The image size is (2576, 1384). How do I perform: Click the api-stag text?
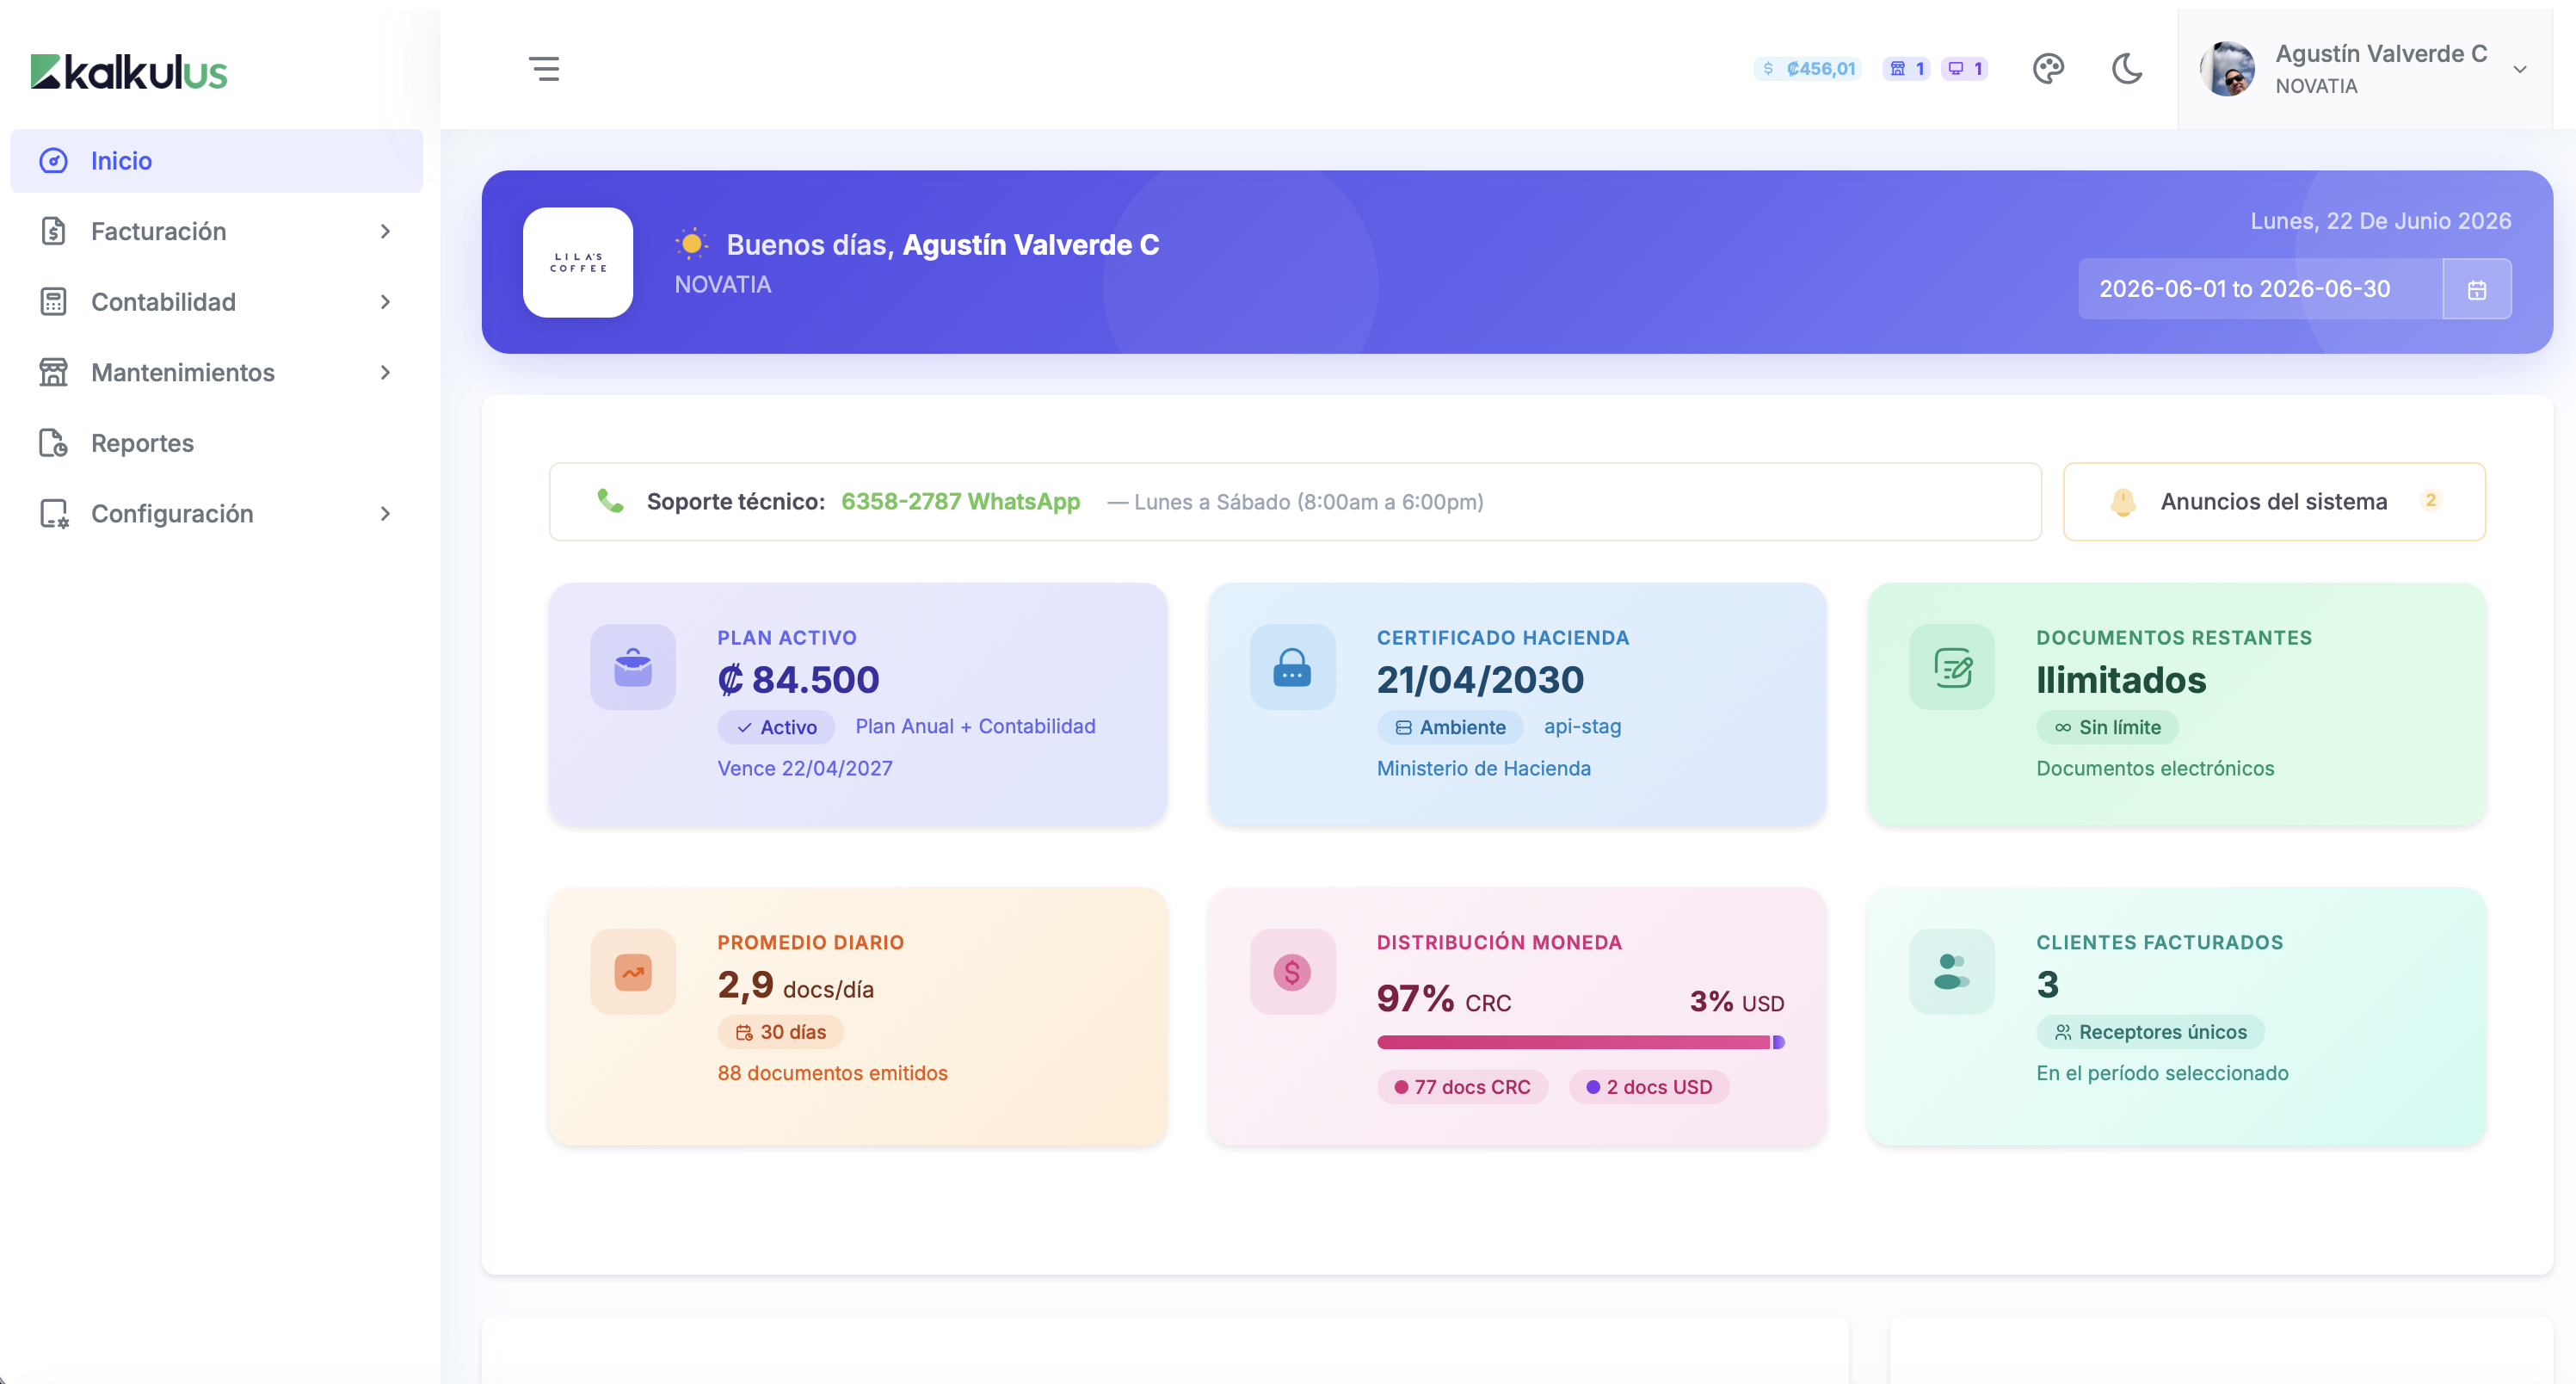tap(1582, 726)
